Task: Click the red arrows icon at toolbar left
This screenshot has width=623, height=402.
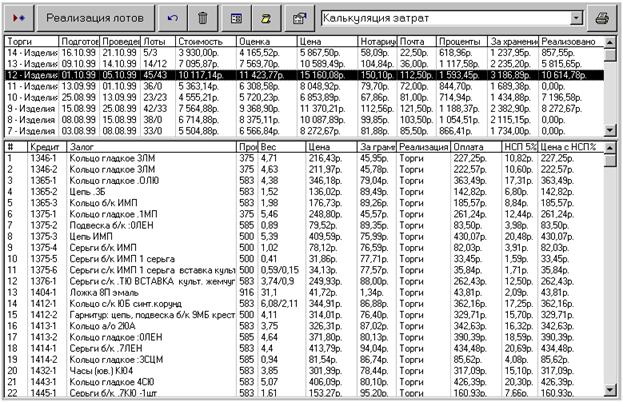Action: [21, 18]
